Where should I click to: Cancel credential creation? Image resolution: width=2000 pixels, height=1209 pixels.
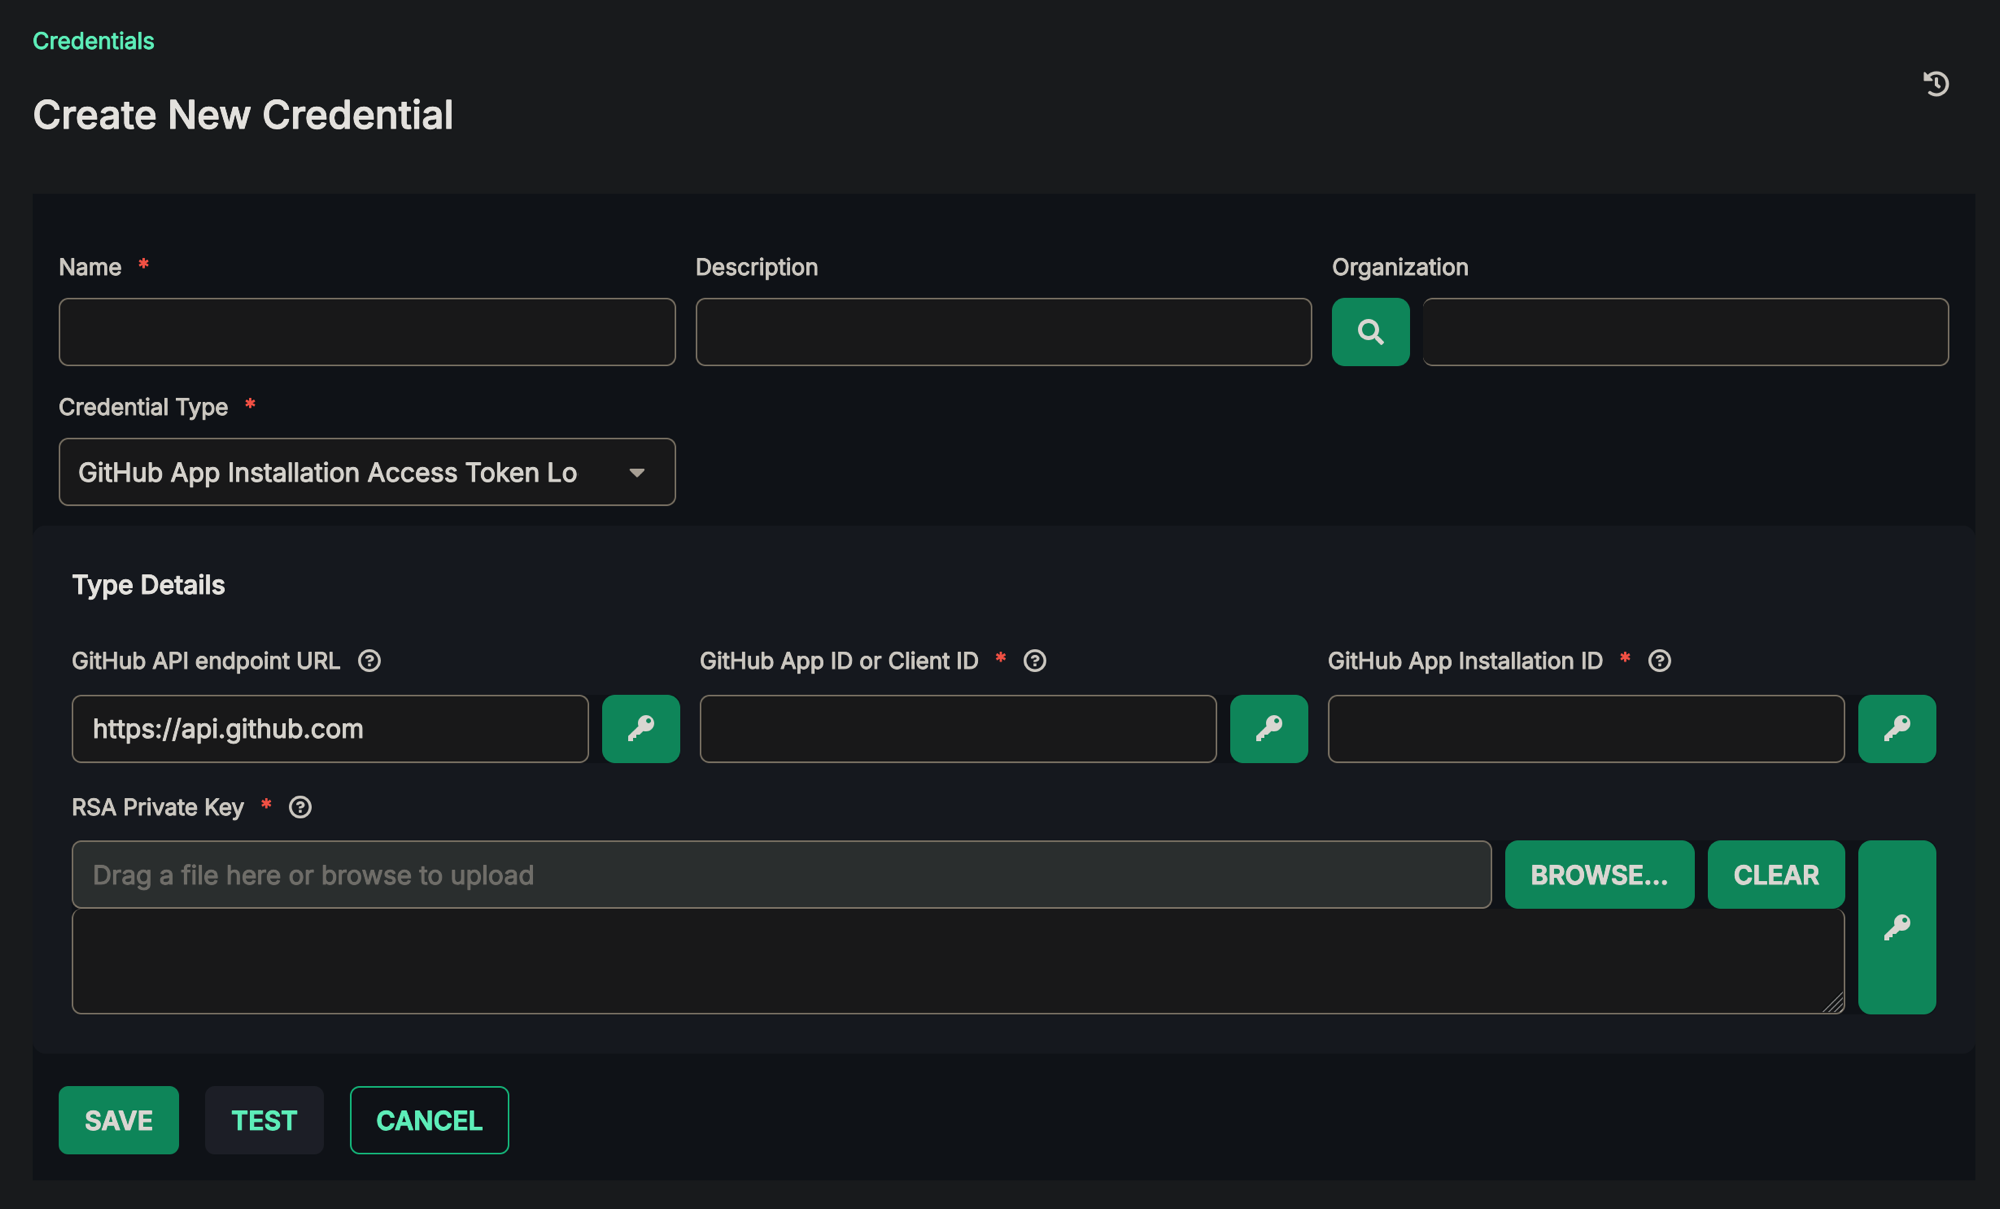coord(429,1120)
